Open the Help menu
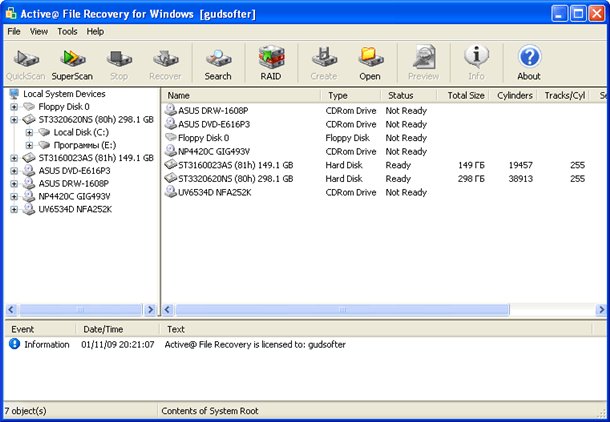 click(95, 32)
